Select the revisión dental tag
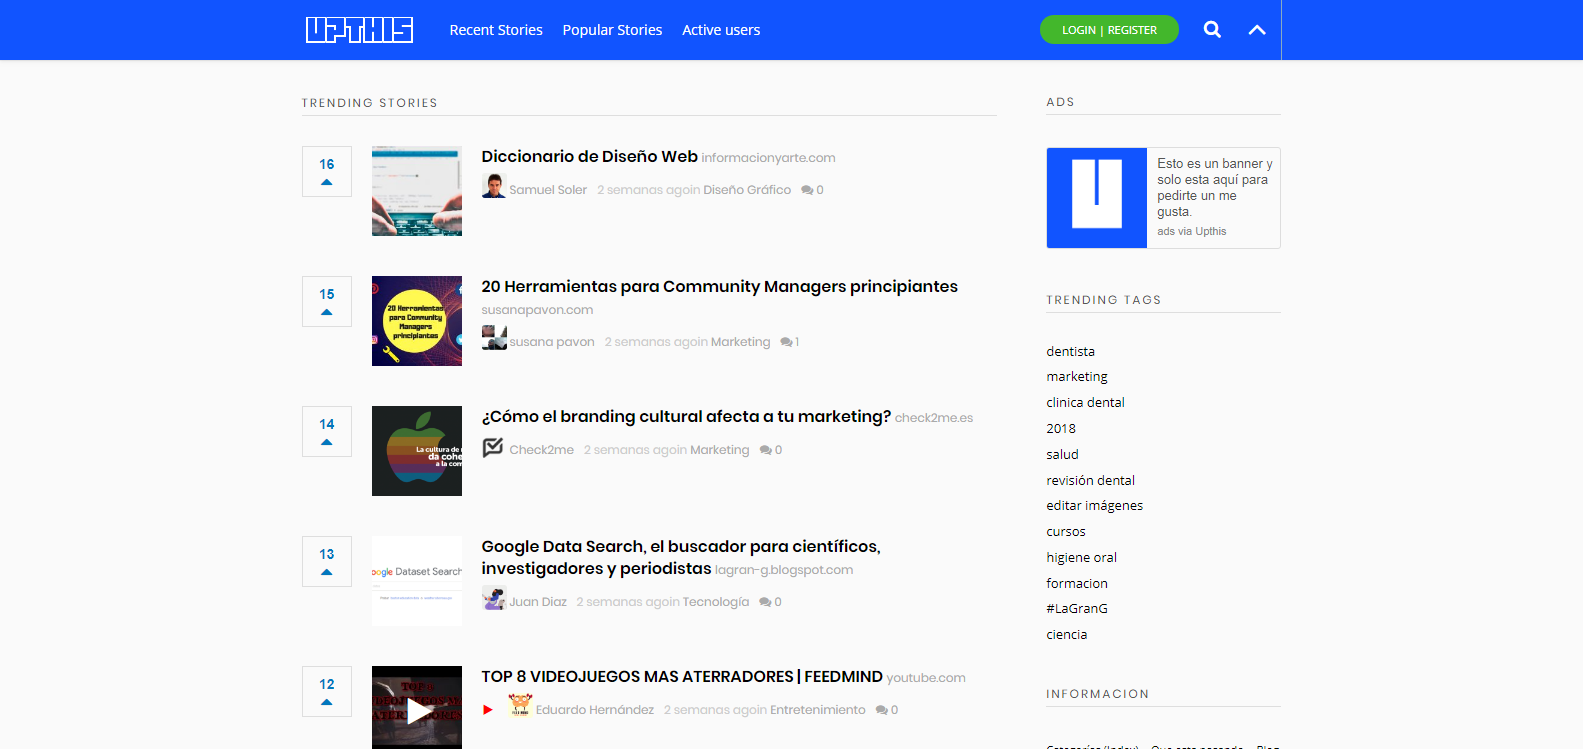 tap(1090, 481)
